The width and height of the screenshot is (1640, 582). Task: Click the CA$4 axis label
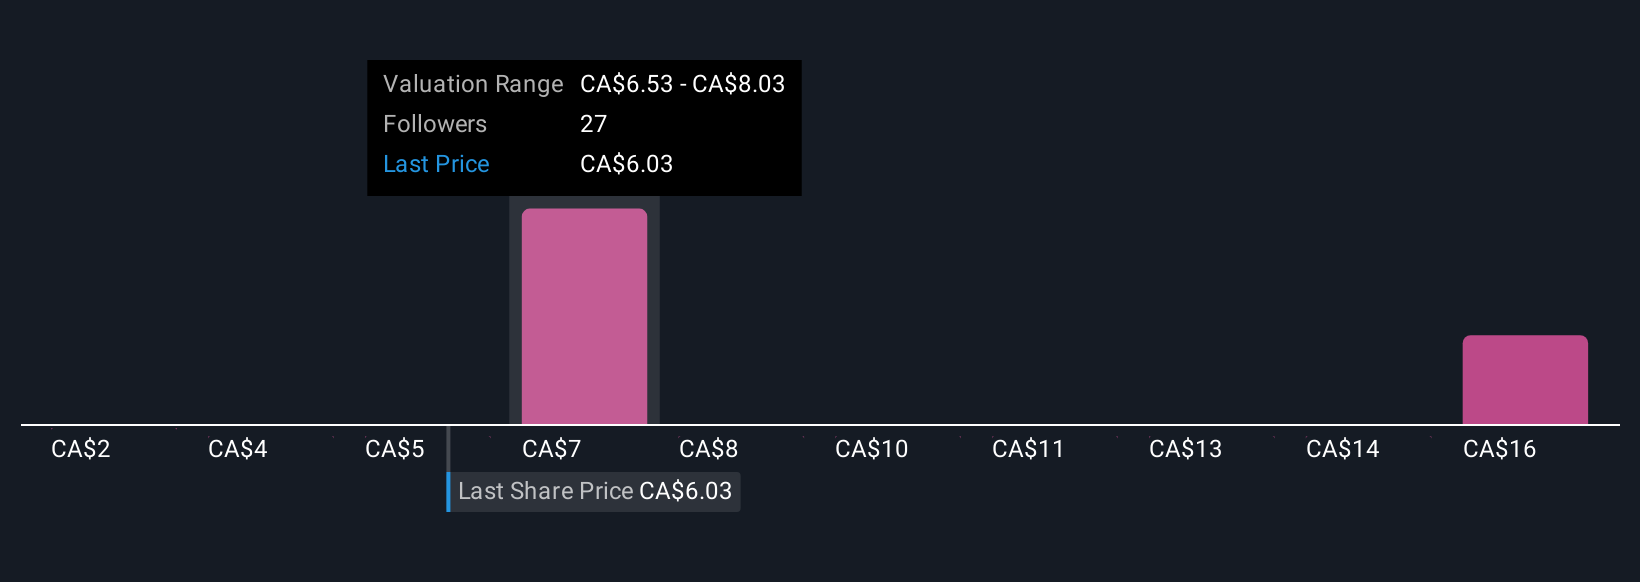(x=238, y=449)
